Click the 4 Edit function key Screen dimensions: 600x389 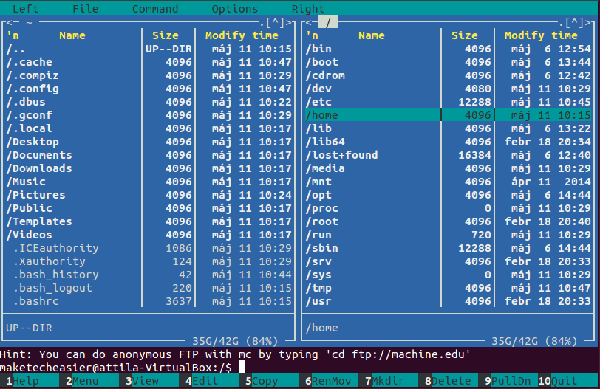[209, 381]
